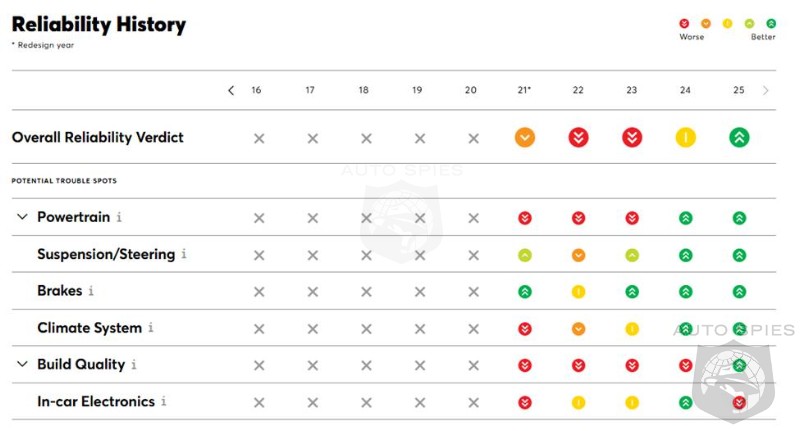Viewport: 800px width, 431px height.
Task: Expand the Powertrain row chevron
Action: (22, 217)
